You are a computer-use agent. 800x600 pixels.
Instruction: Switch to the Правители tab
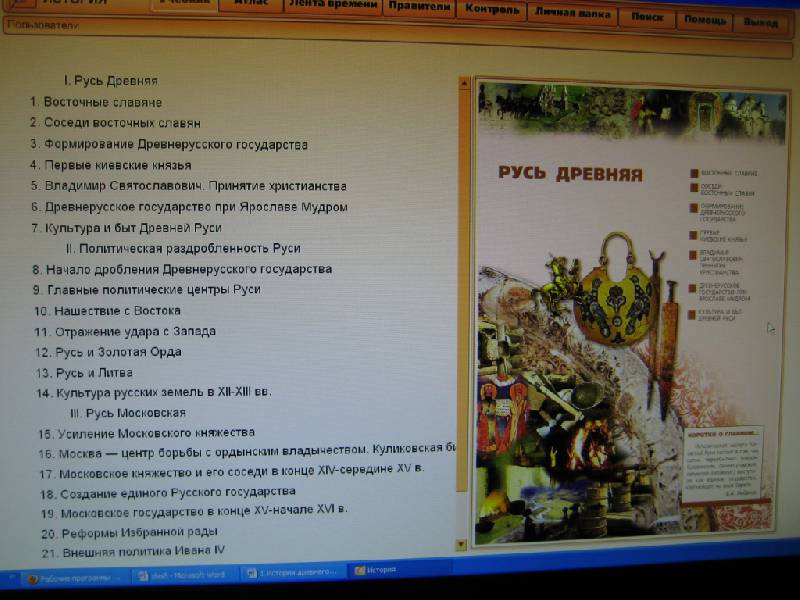[x=418, y=8]
